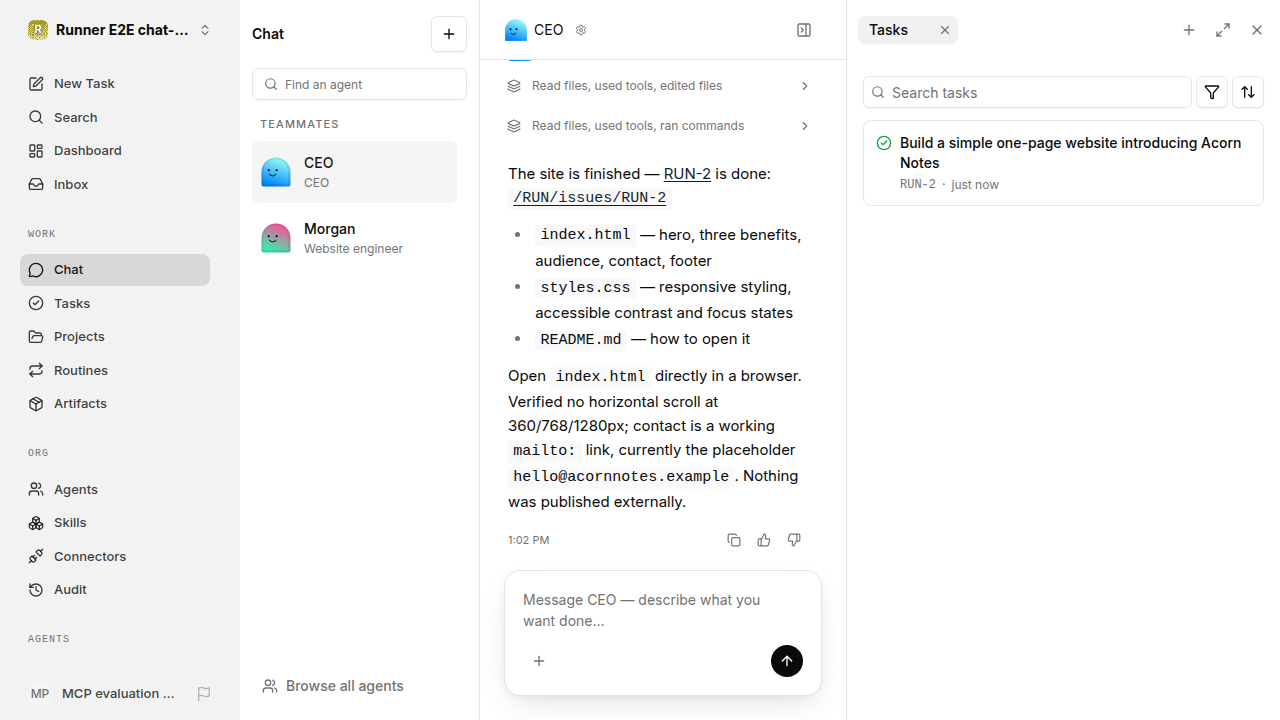Select Morgan Website engineer teammate
This screenshot has height=720, width=1280.
354,238
